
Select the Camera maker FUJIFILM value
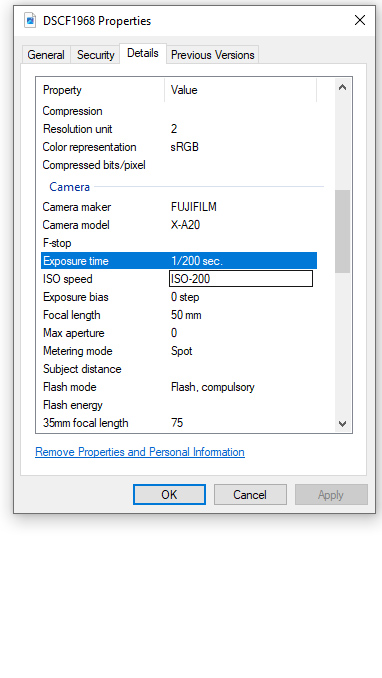(194, 207)
